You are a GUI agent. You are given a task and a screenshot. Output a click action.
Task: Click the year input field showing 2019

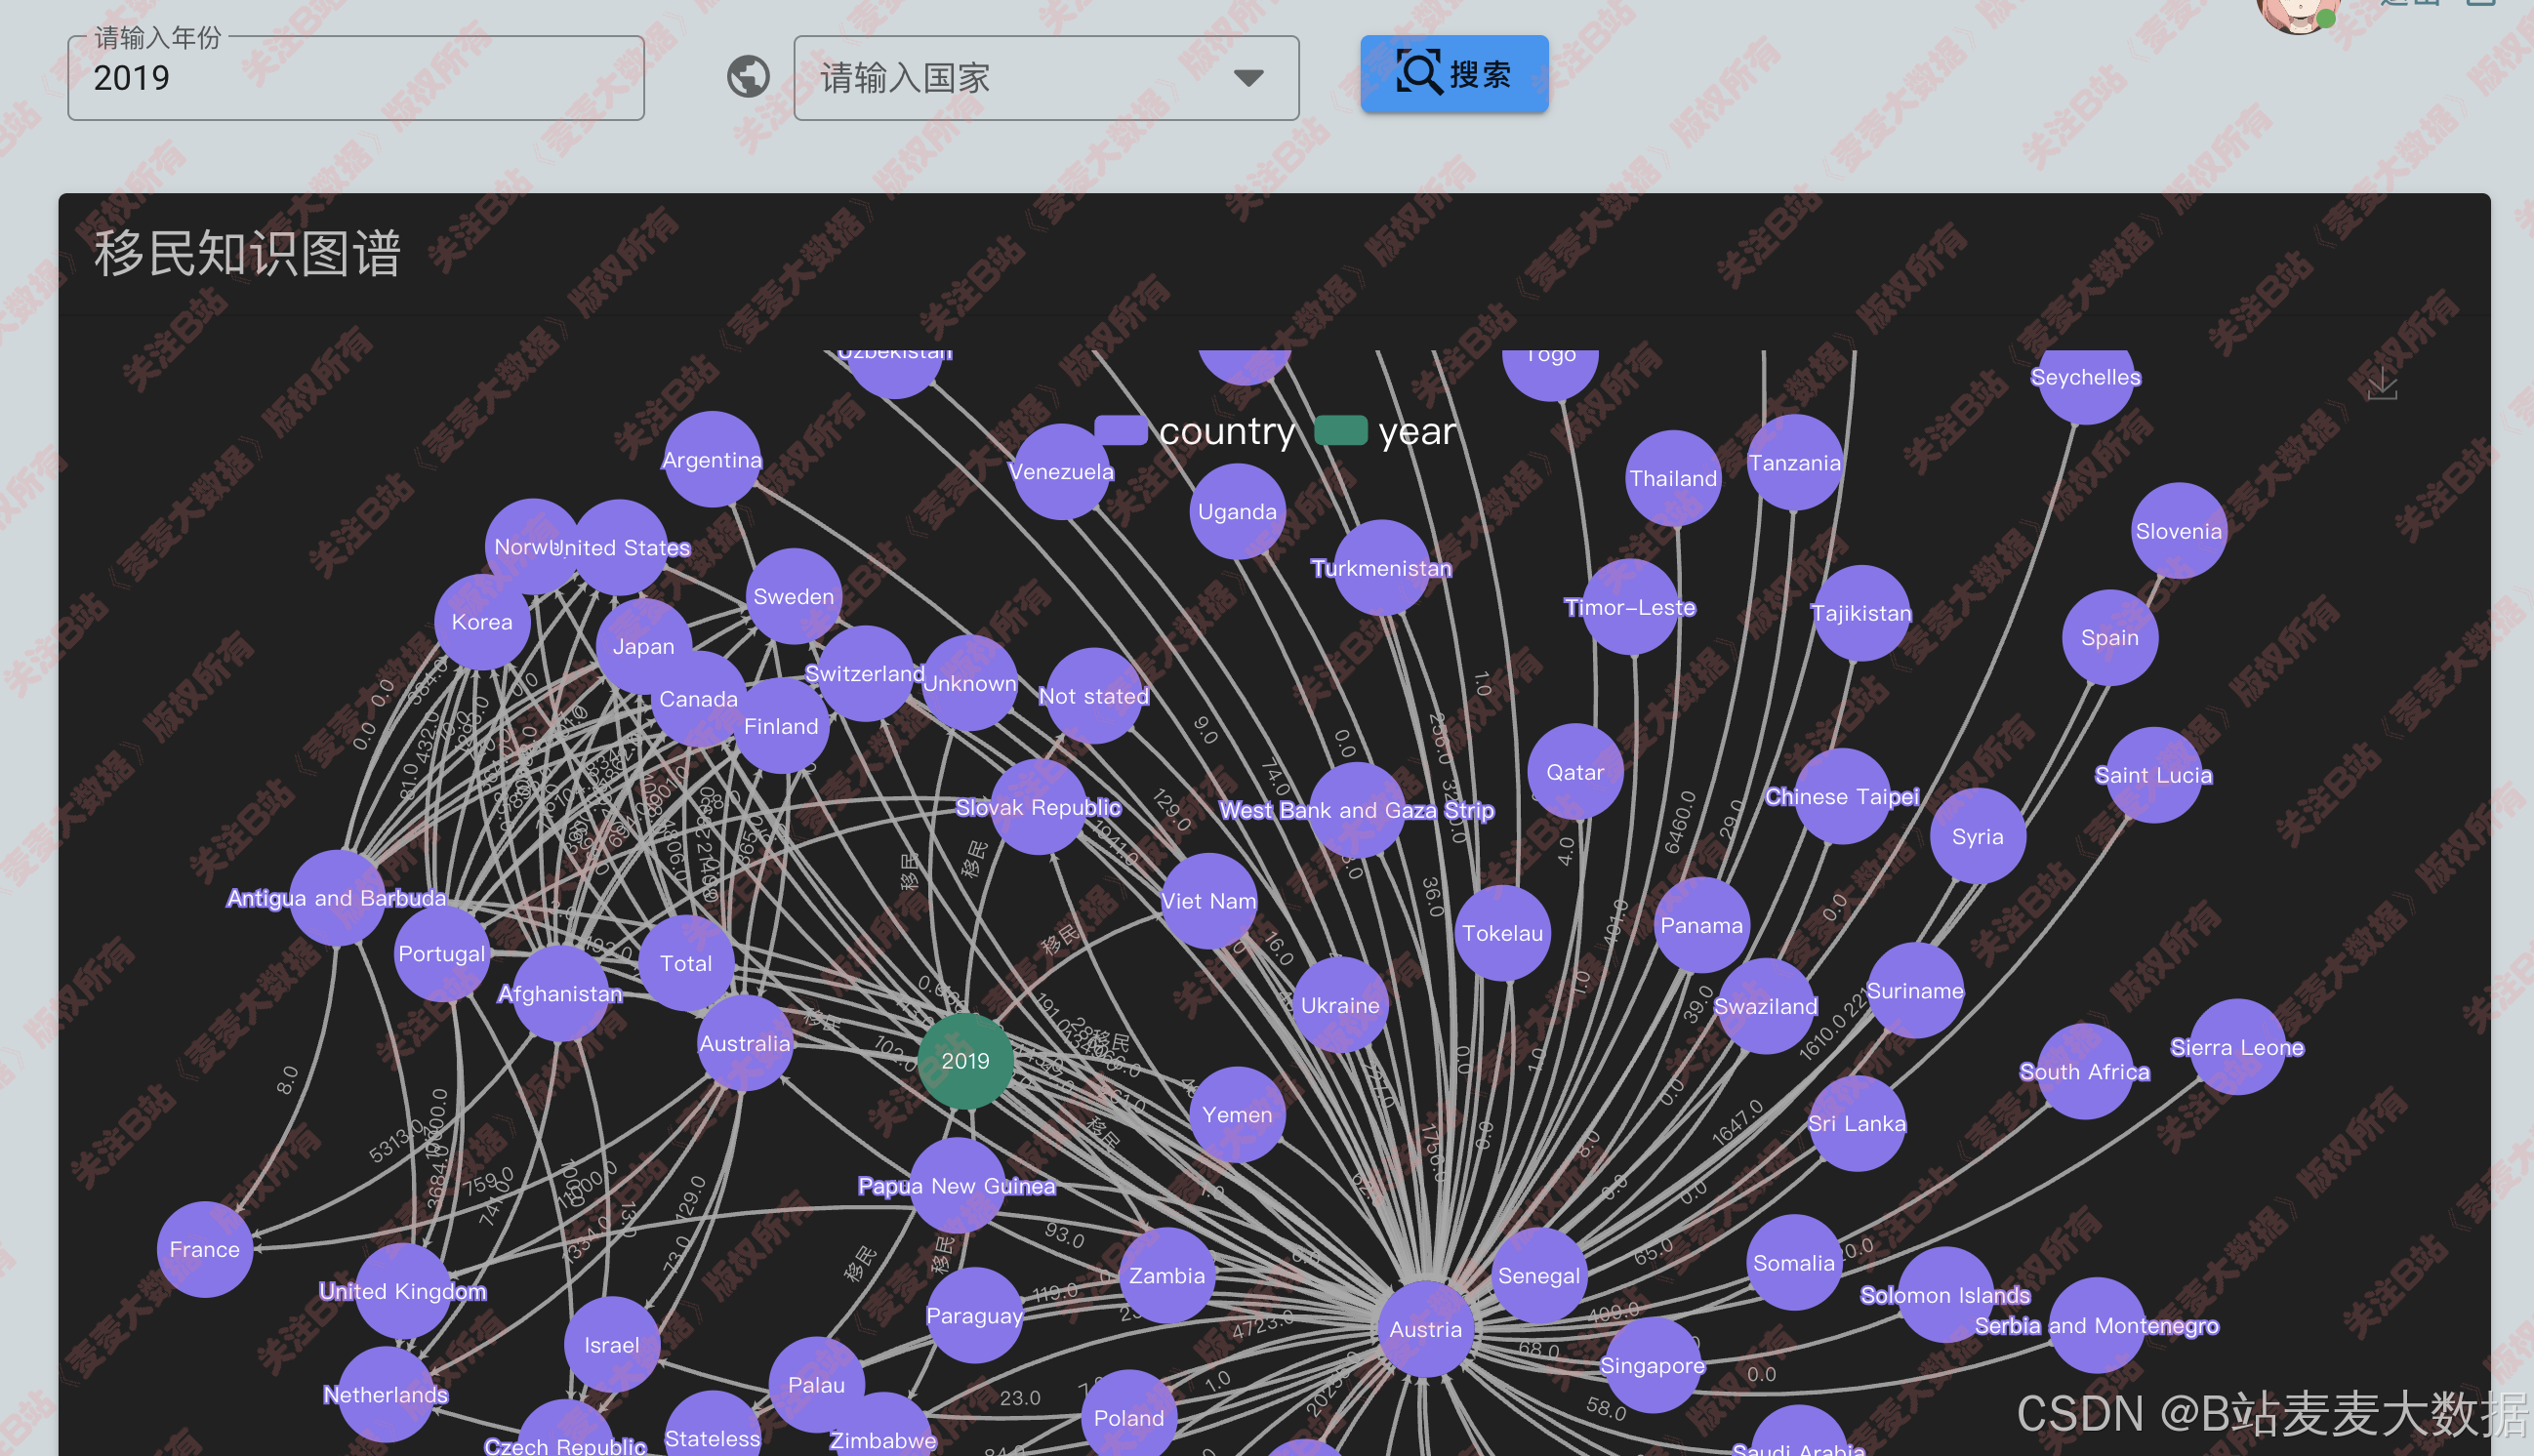click(355, 78)
